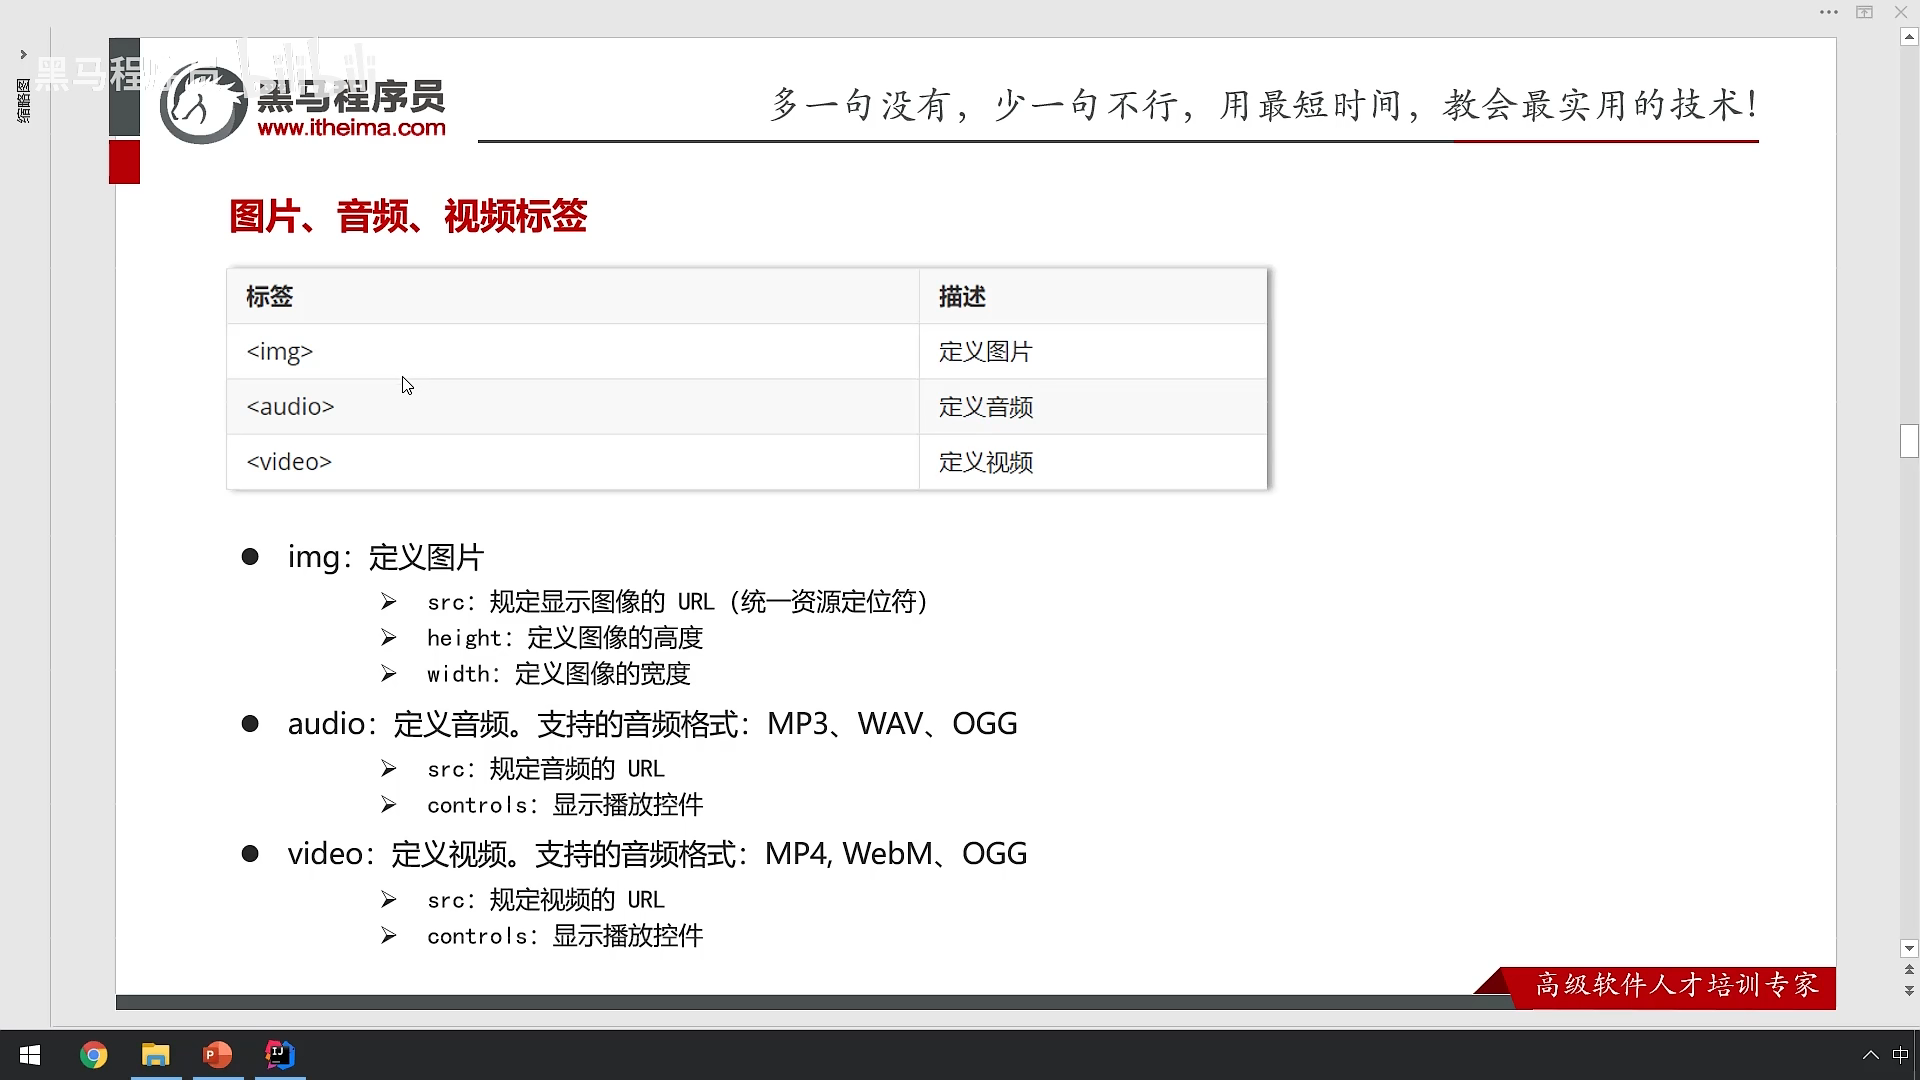Click the PowerPoint taskbar icon
This screenshot has width=1920, height=1080.
pyautogui.click(x=217, y=1055)
